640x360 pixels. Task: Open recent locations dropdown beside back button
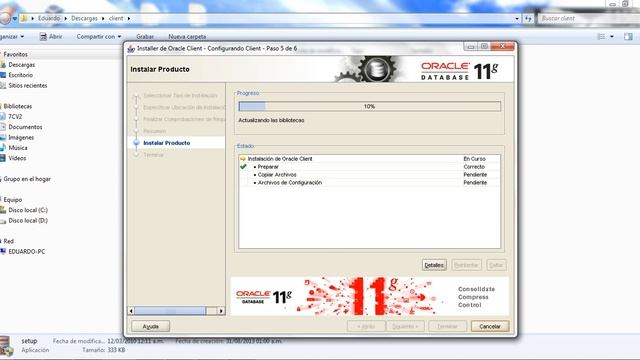click(15, 18)
